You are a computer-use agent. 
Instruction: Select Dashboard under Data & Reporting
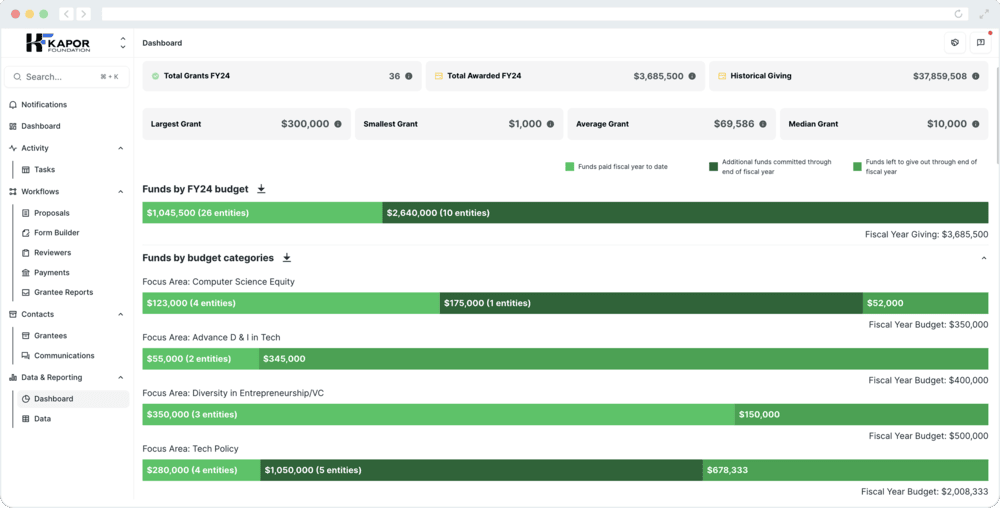[73, 399]
